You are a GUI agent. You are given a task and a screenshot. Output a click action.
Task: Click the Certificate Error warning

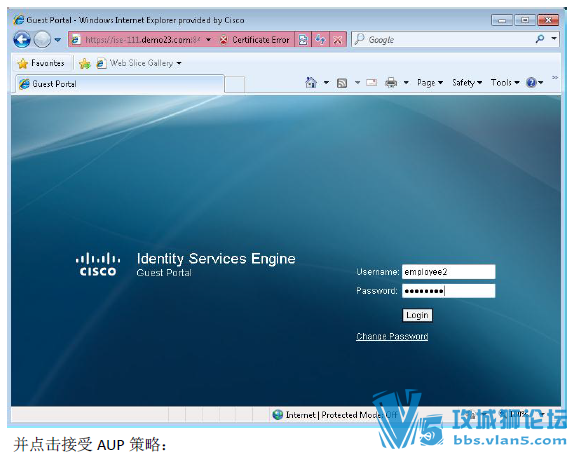(255, 39)
